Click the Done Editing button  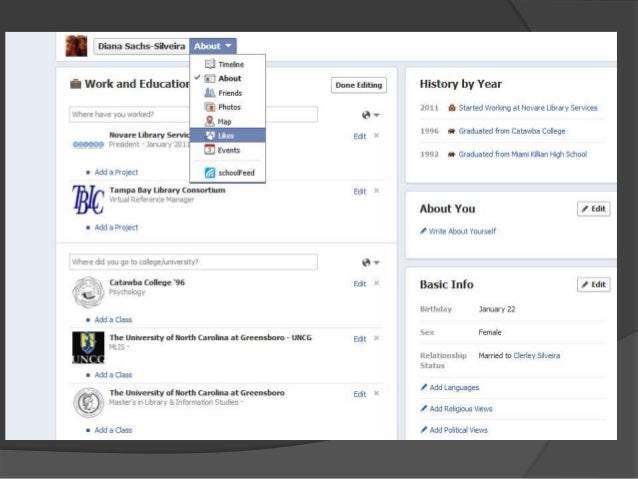tap(358, 85)
